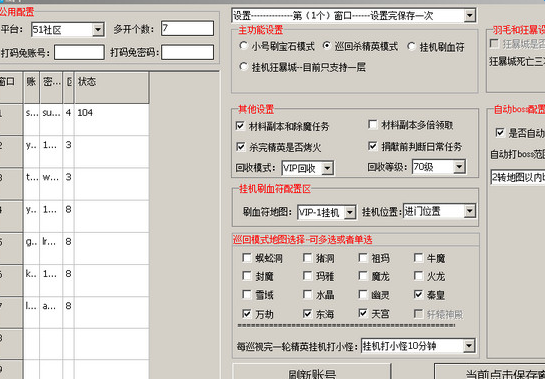This screenshot has height=379, width=545.
Task: Select password cell showing su...
Action: click(x=51, y=119)
